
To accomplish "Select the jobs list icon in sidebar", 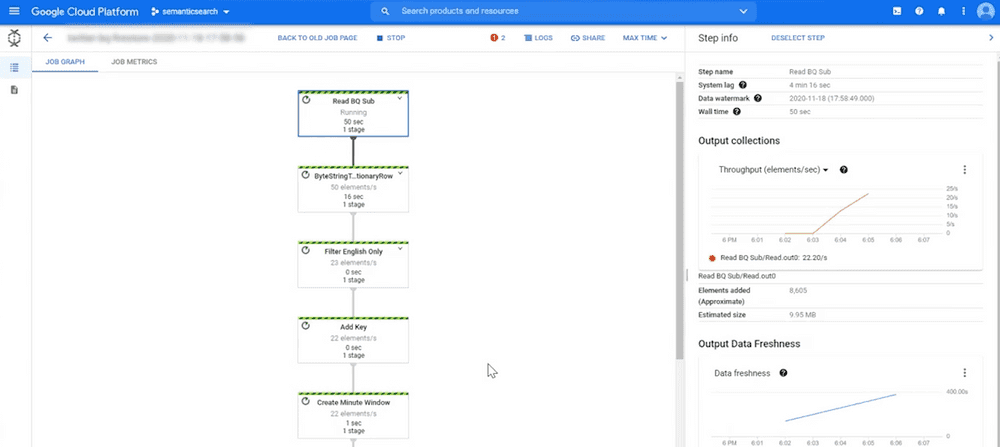I will pyautogui.click(x=14, y=67).
